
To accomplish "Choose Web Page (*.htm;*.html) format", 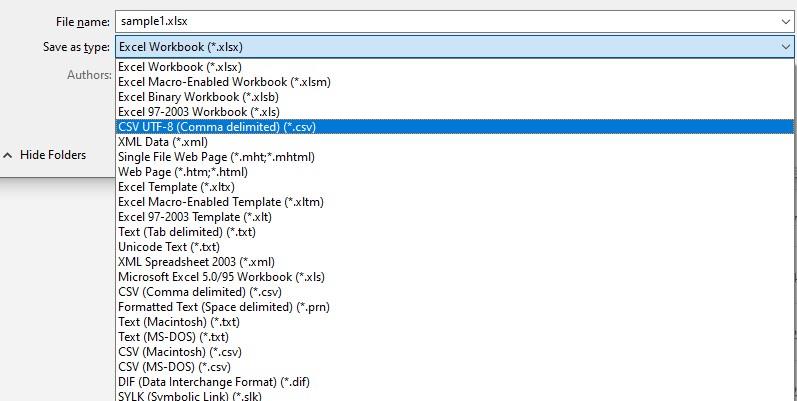I will (454, 172).
